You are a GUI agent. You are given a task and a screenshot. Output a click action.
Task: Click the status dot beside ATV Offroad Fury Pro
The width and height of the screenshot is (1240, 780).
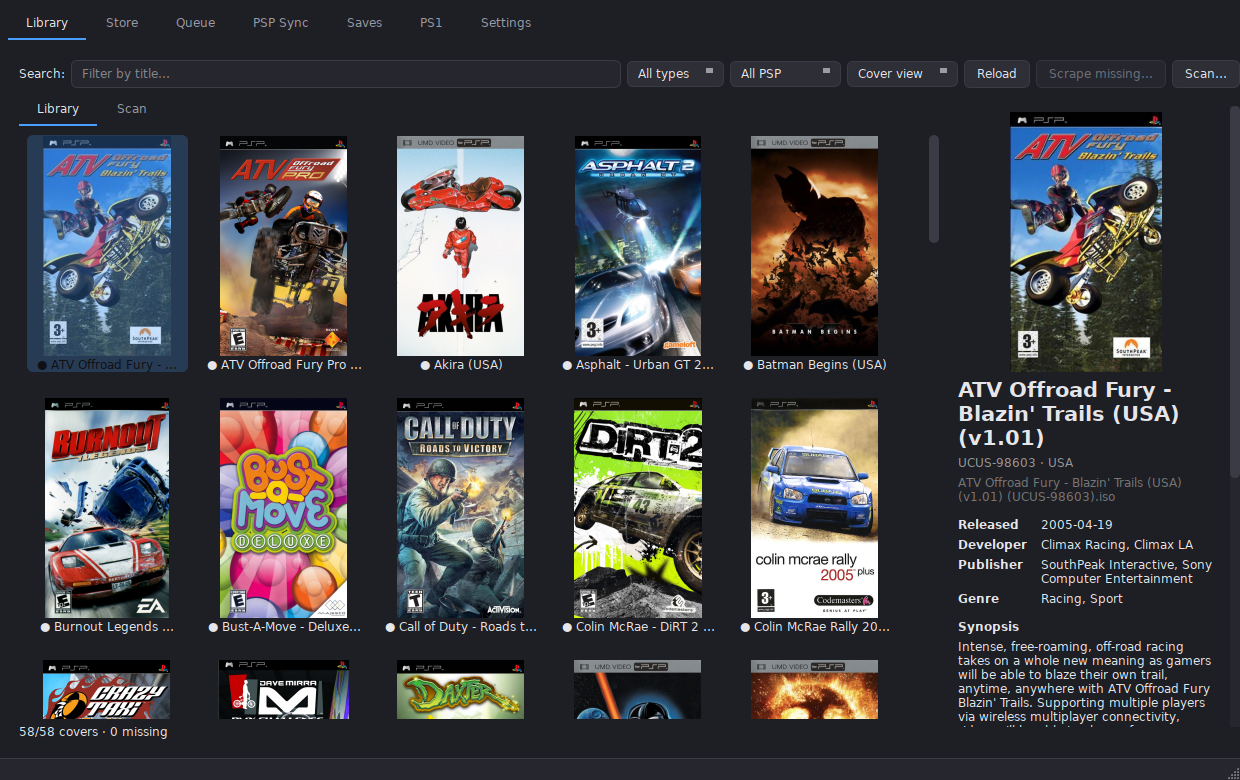pyautogui.click(x=213, y=366)
